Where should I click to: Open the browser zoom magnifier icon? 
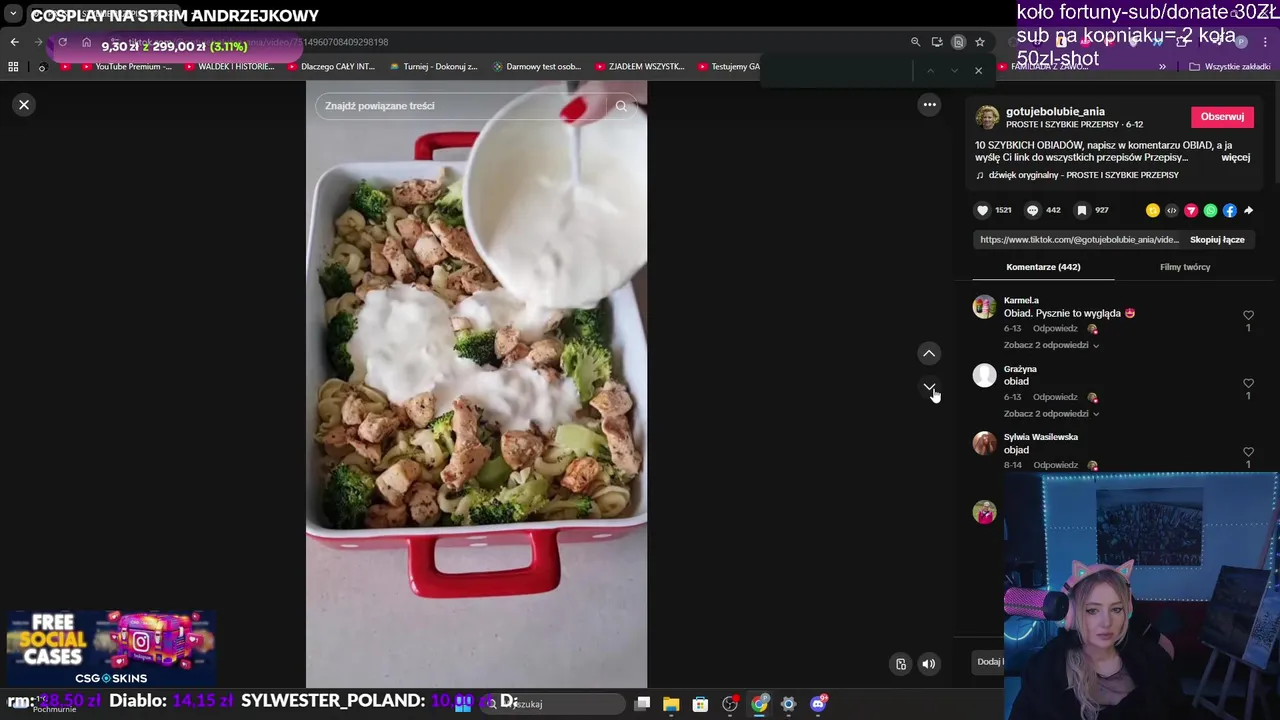[915, 42]
